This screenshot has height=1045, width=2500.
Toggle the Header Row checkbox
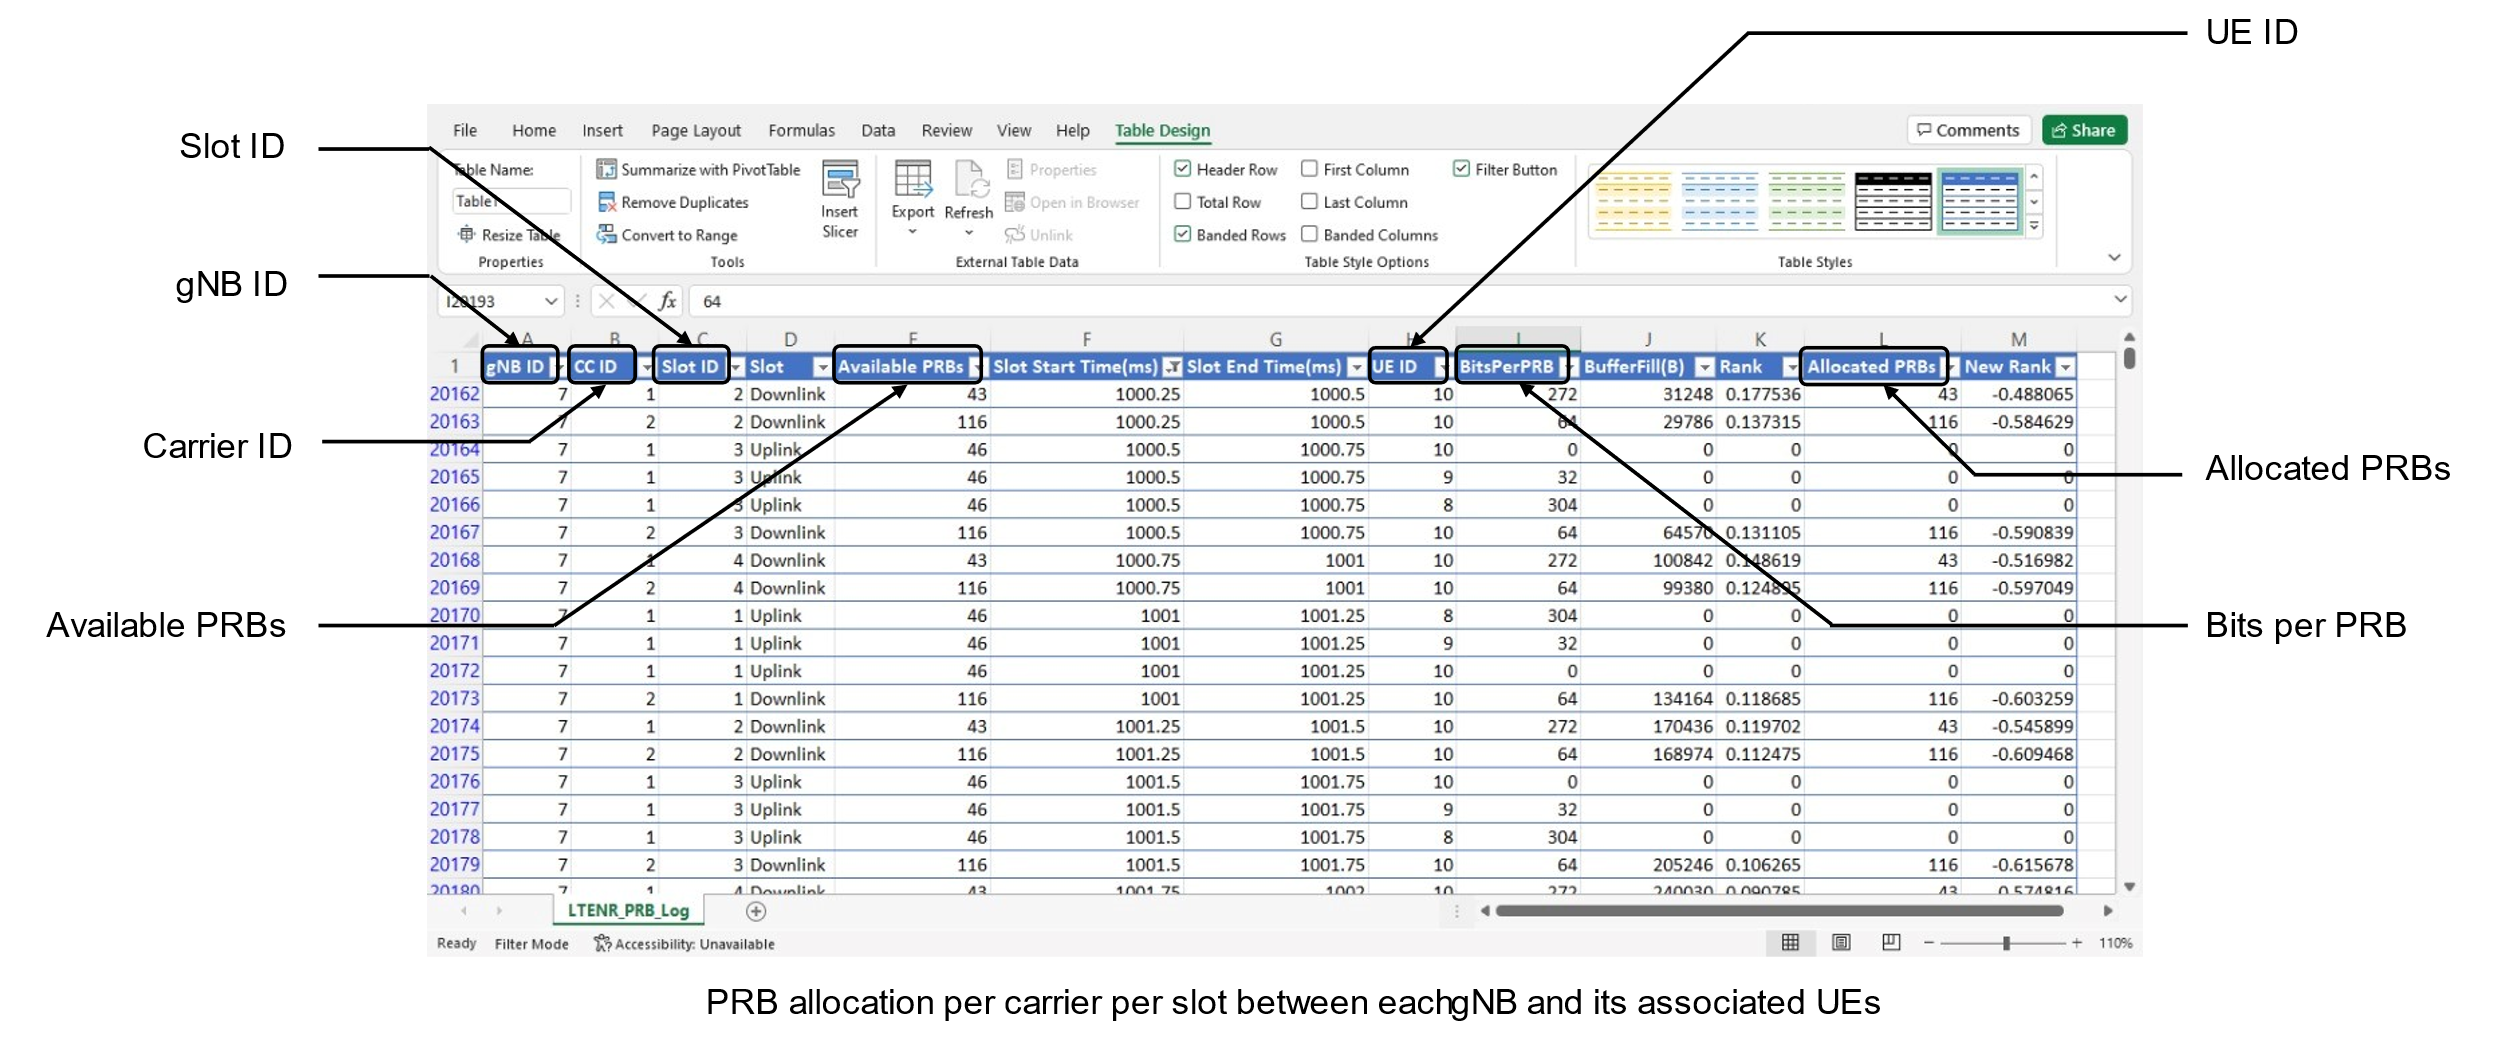(1182, 169)
